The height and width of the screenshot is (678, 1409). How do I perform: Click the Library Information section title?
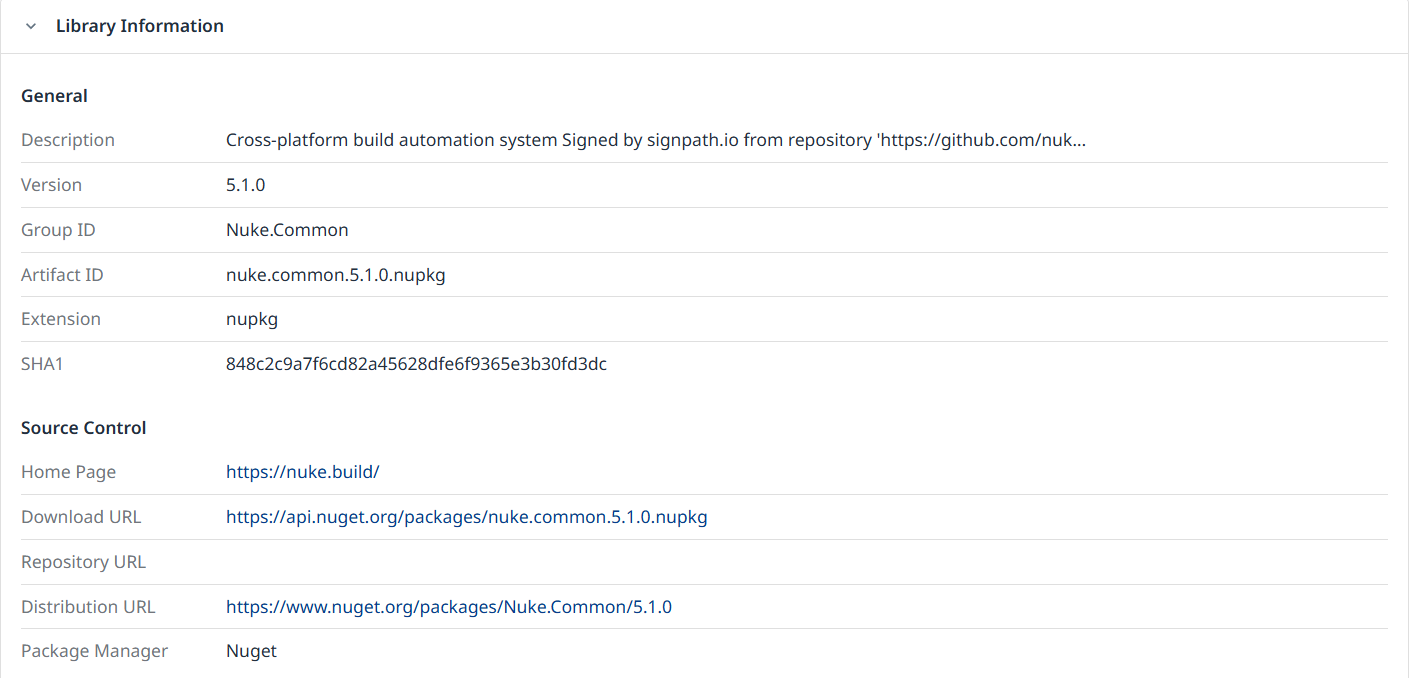(x=139, y=26)
